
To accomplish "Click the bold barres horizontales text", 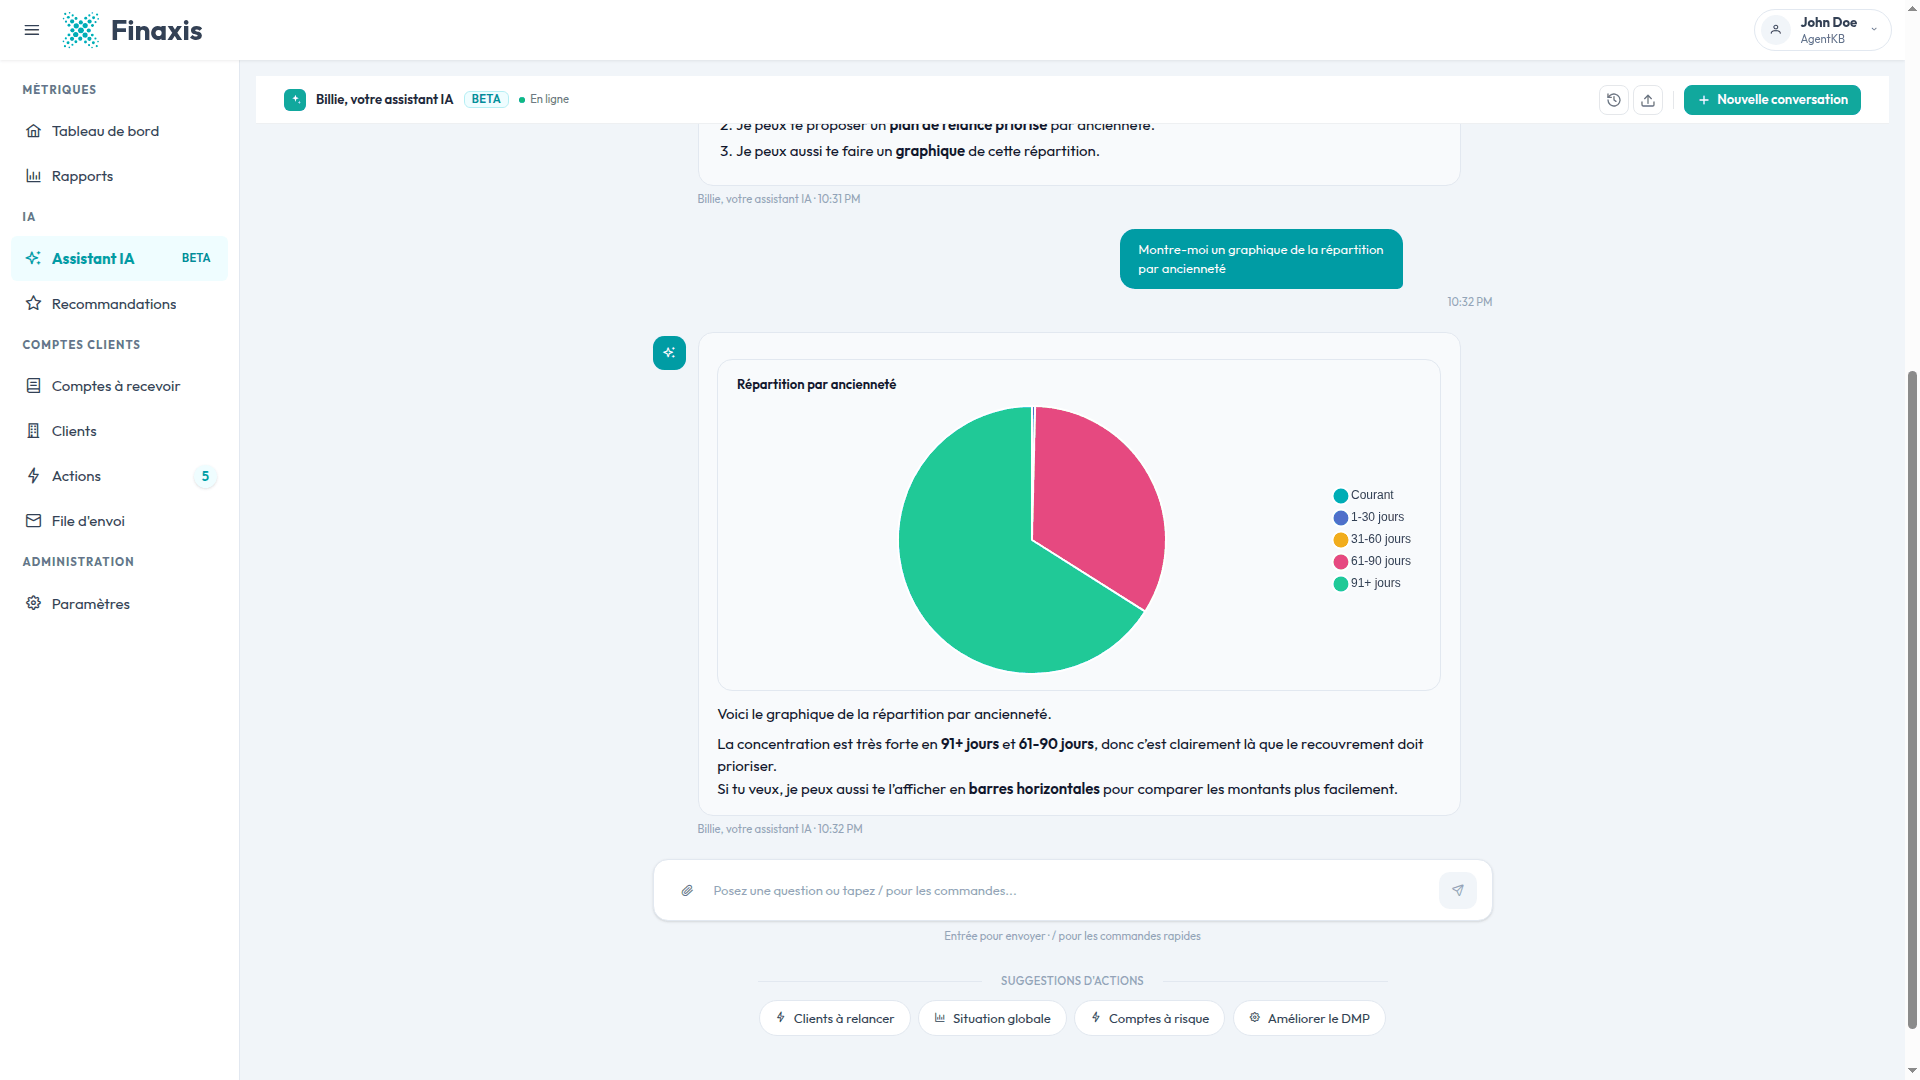I will tap(1034, 789).
